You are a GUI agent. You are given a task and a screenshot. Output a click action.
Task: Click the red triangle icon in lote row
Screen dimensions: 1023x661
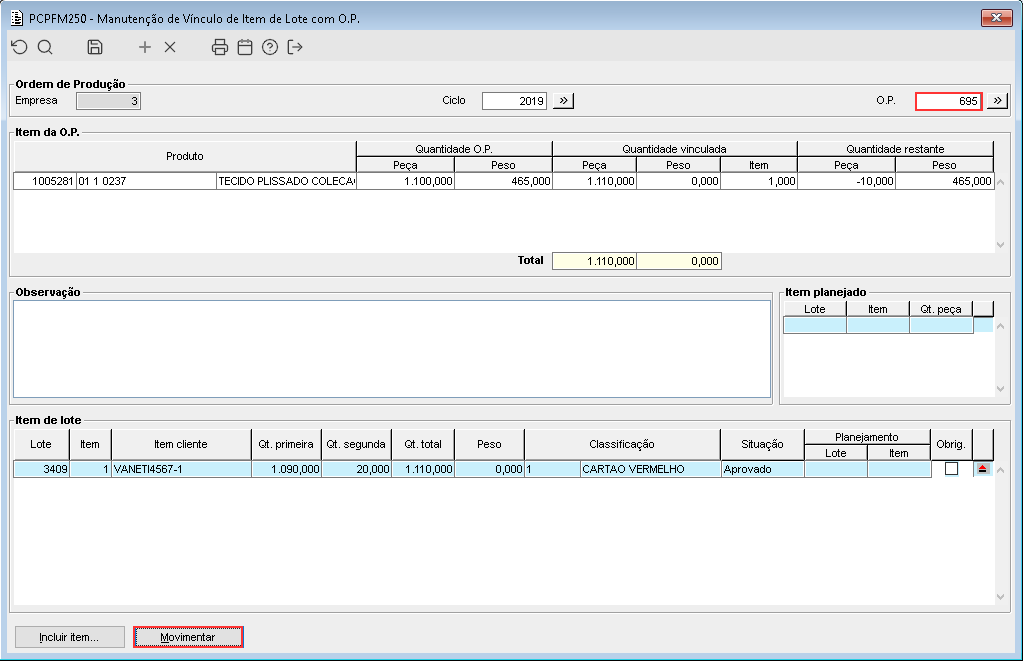click(983, 469)
